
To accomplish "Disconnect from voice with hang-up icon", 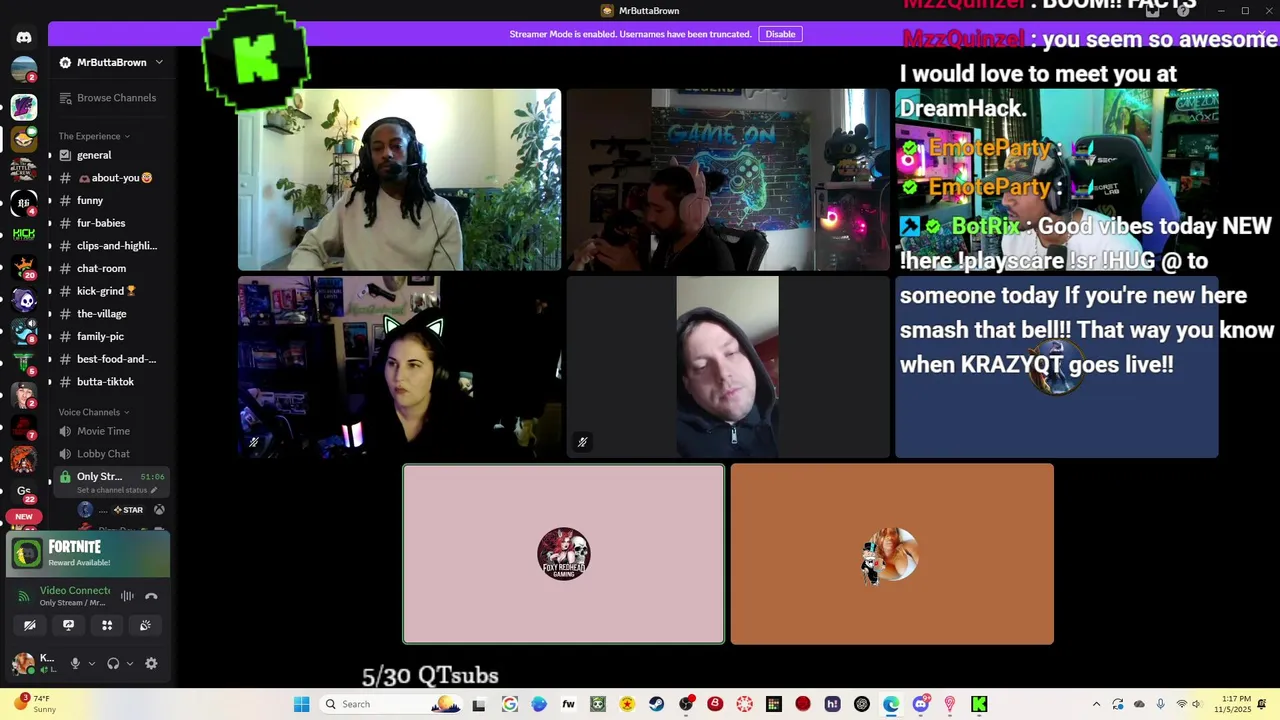I will point(151,596).
